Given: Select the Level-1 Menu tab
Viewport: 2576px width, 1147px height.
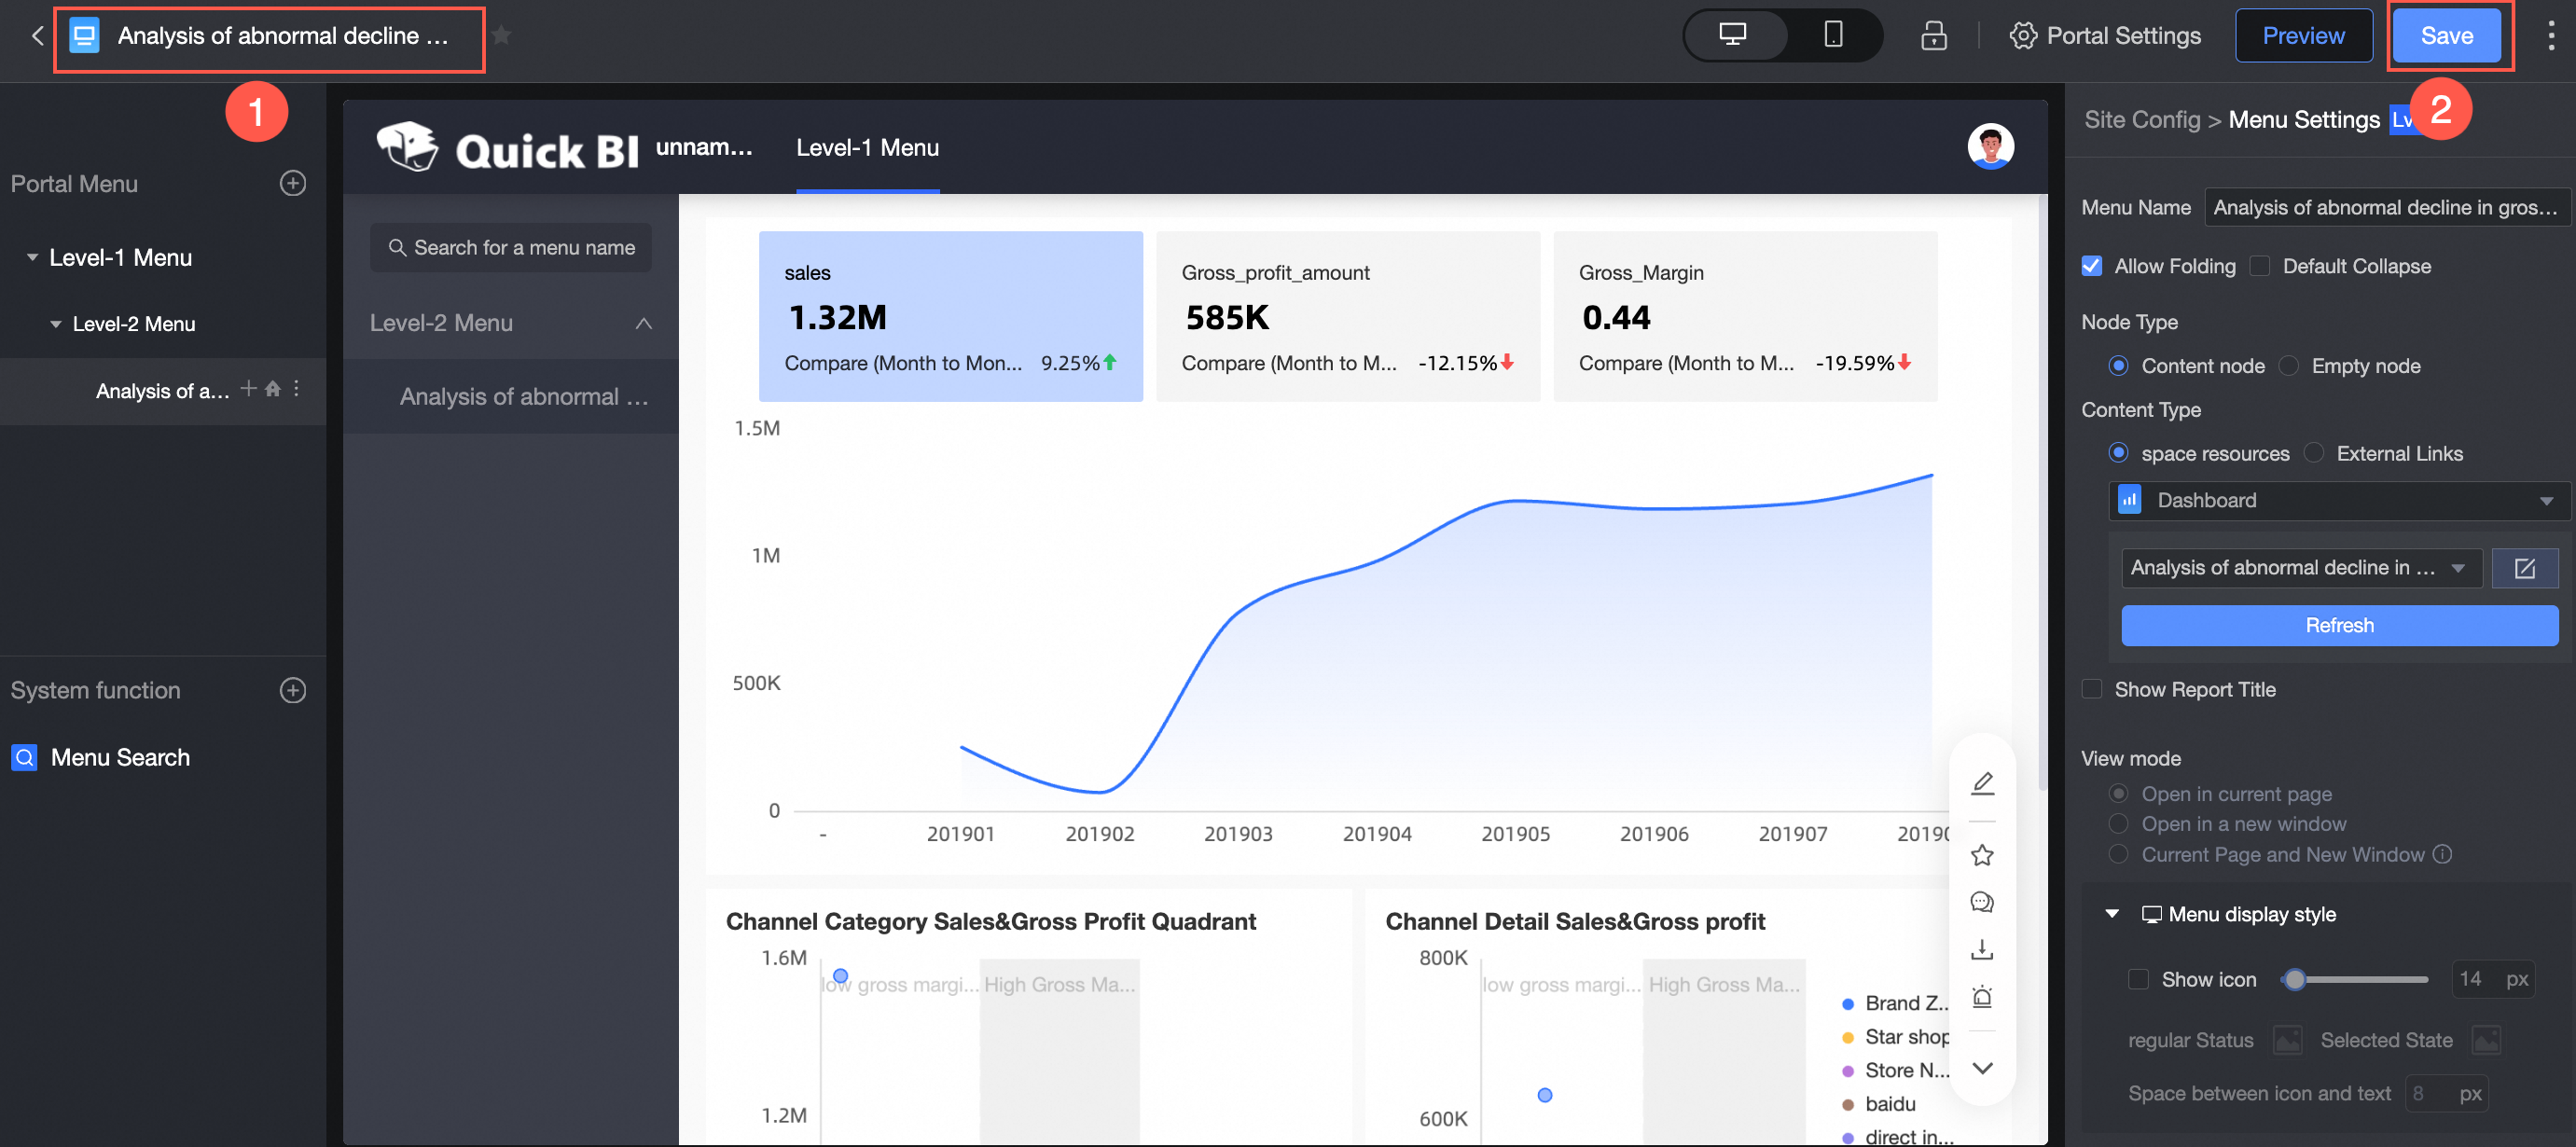Looking at the screenshot, I should [x=866, y=148].
